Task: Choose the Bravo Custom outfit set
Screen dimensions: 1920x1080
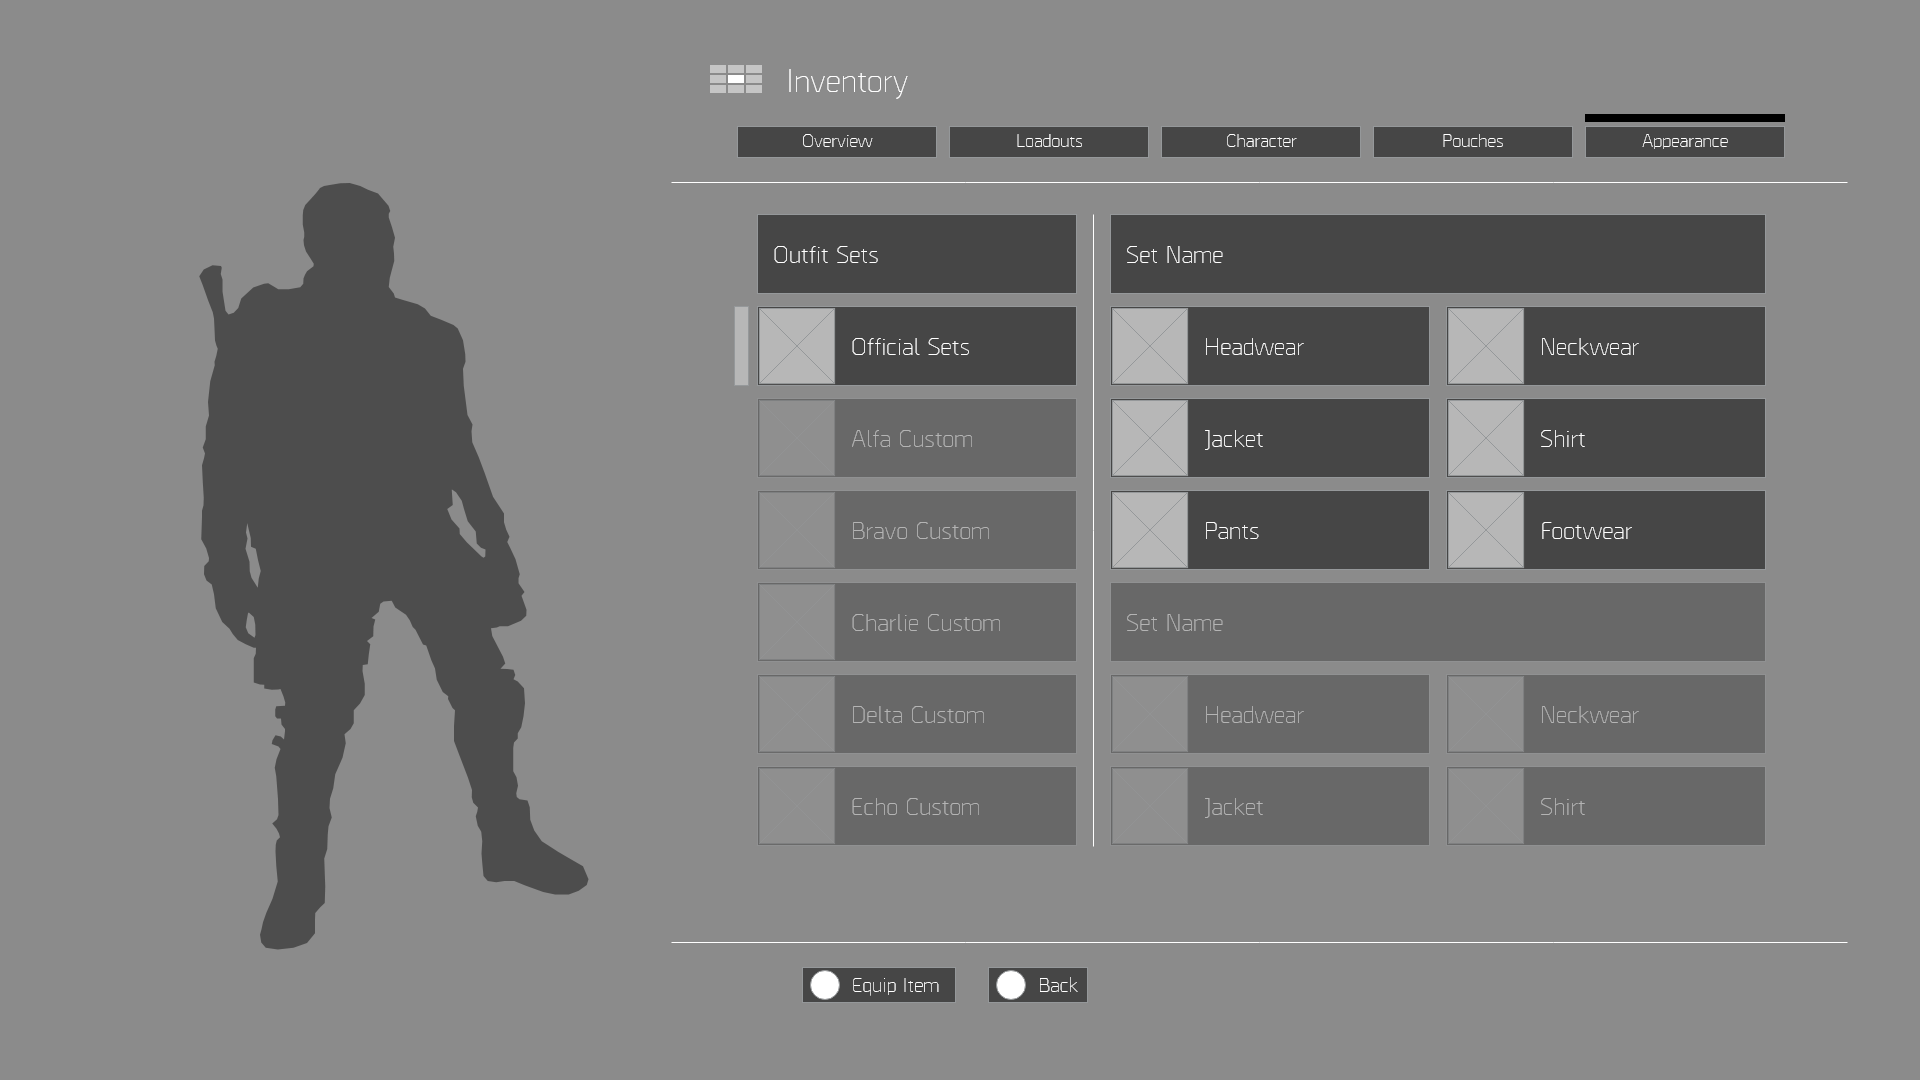Action: [917, 530]
